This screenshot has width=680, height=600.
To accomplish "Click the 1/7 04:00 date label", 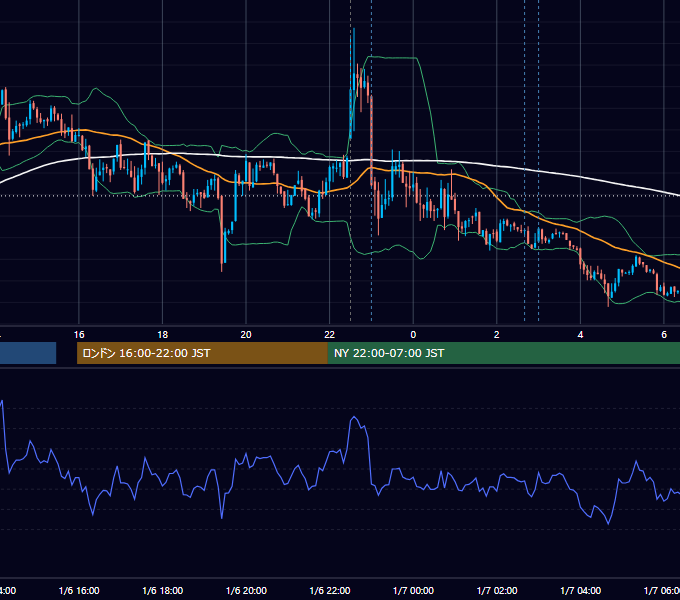I will [x=581, y=590].
